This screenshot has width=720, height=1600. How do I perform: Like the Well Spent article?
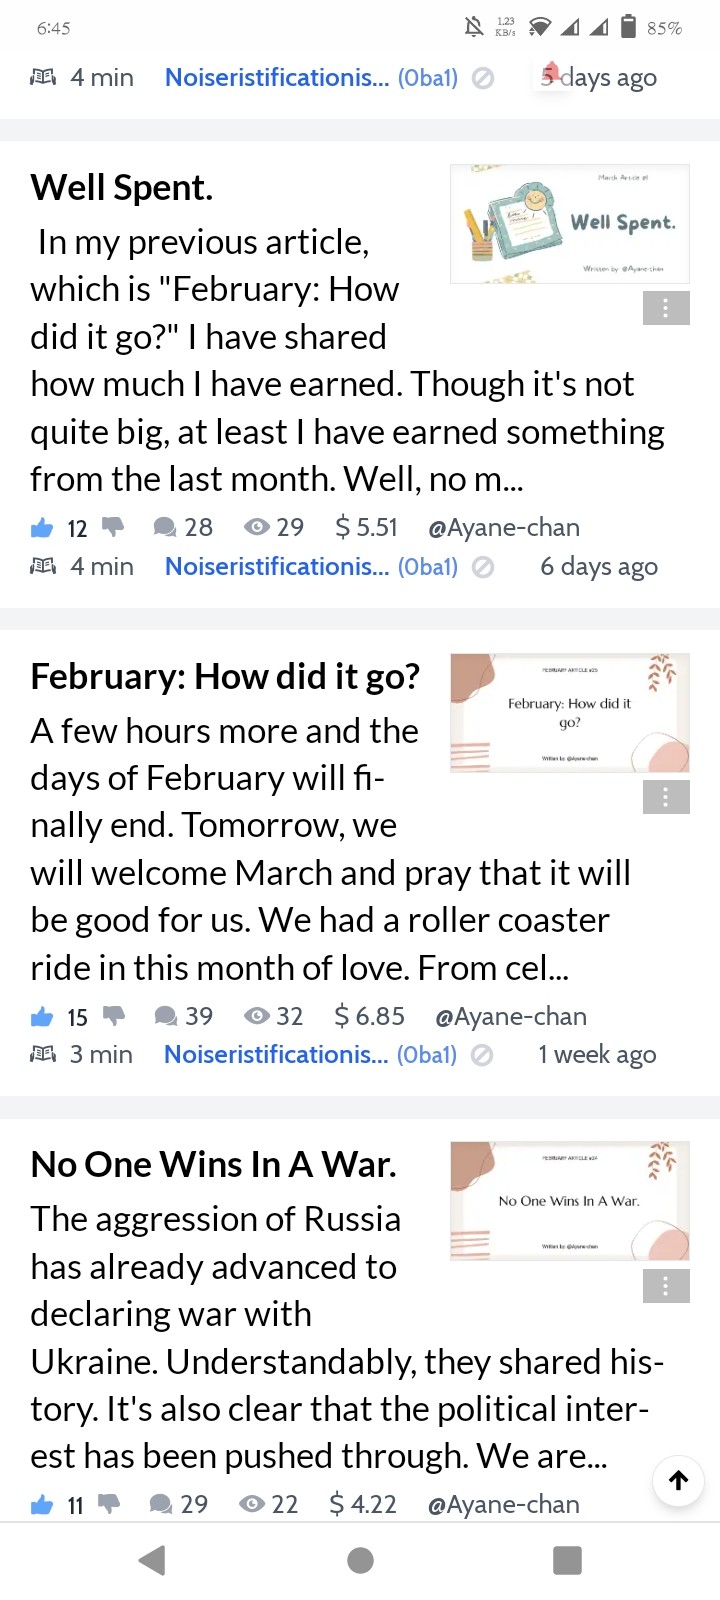42,527
